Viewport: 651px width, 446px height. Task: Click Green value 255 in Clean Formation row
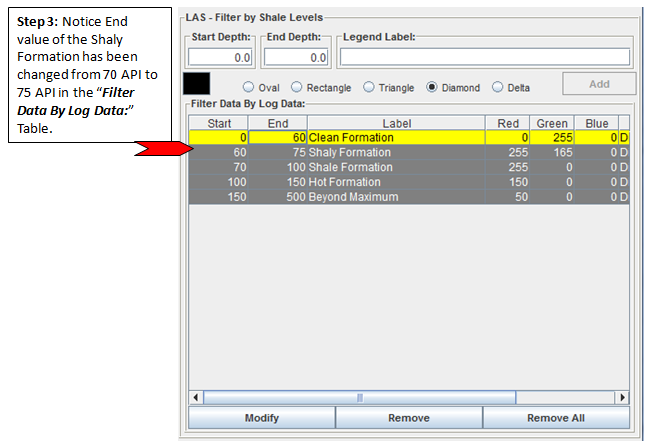(552, 137)
